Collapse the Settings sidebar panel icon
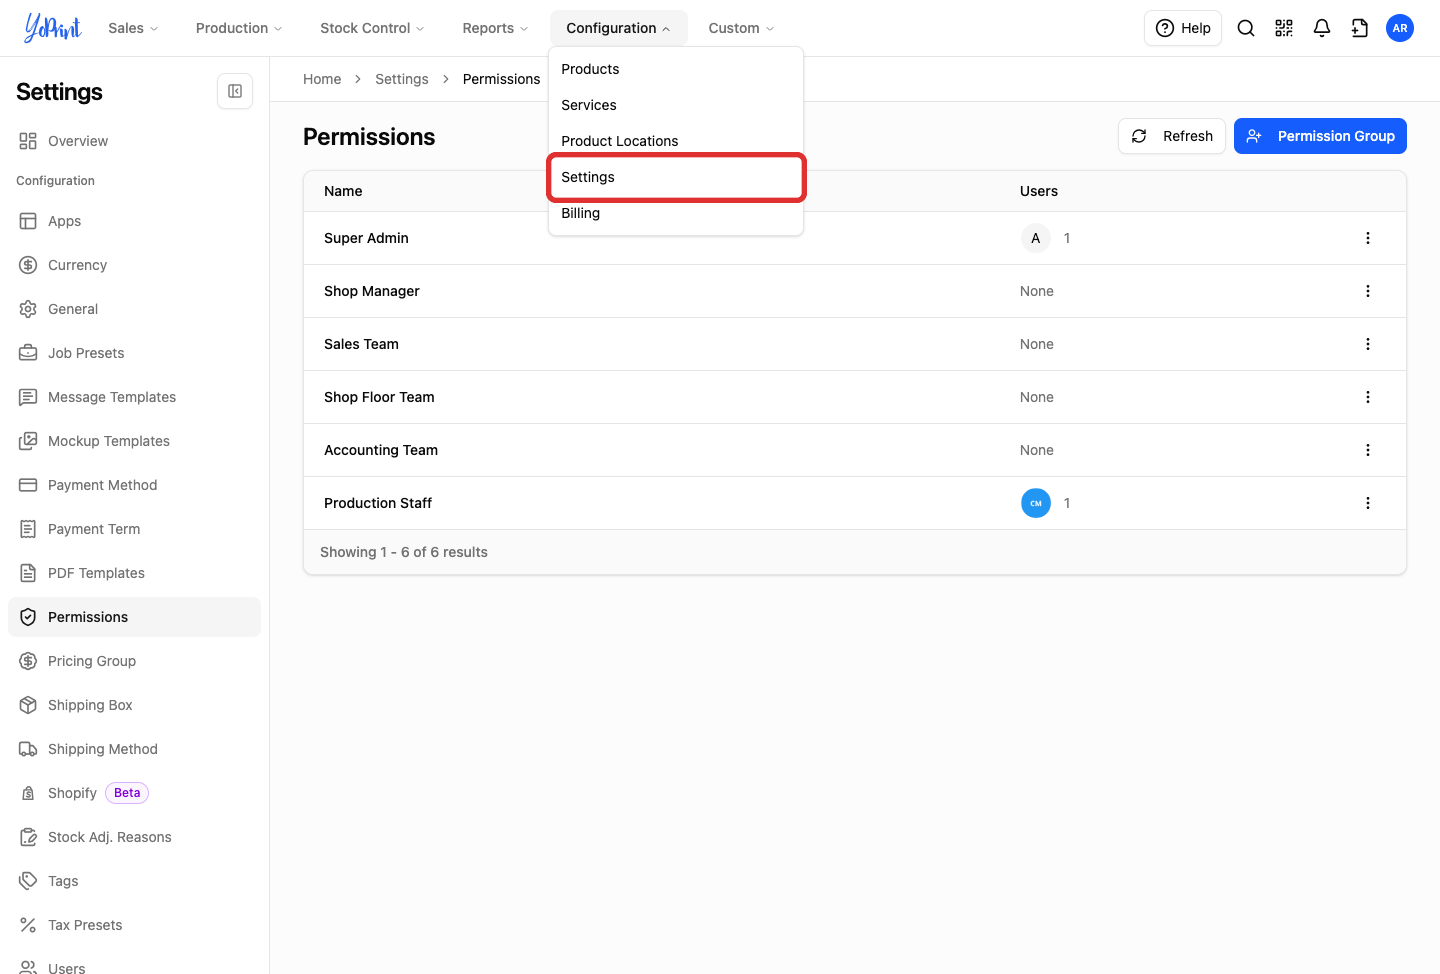 pyautogui.click(x=235, y=91)
